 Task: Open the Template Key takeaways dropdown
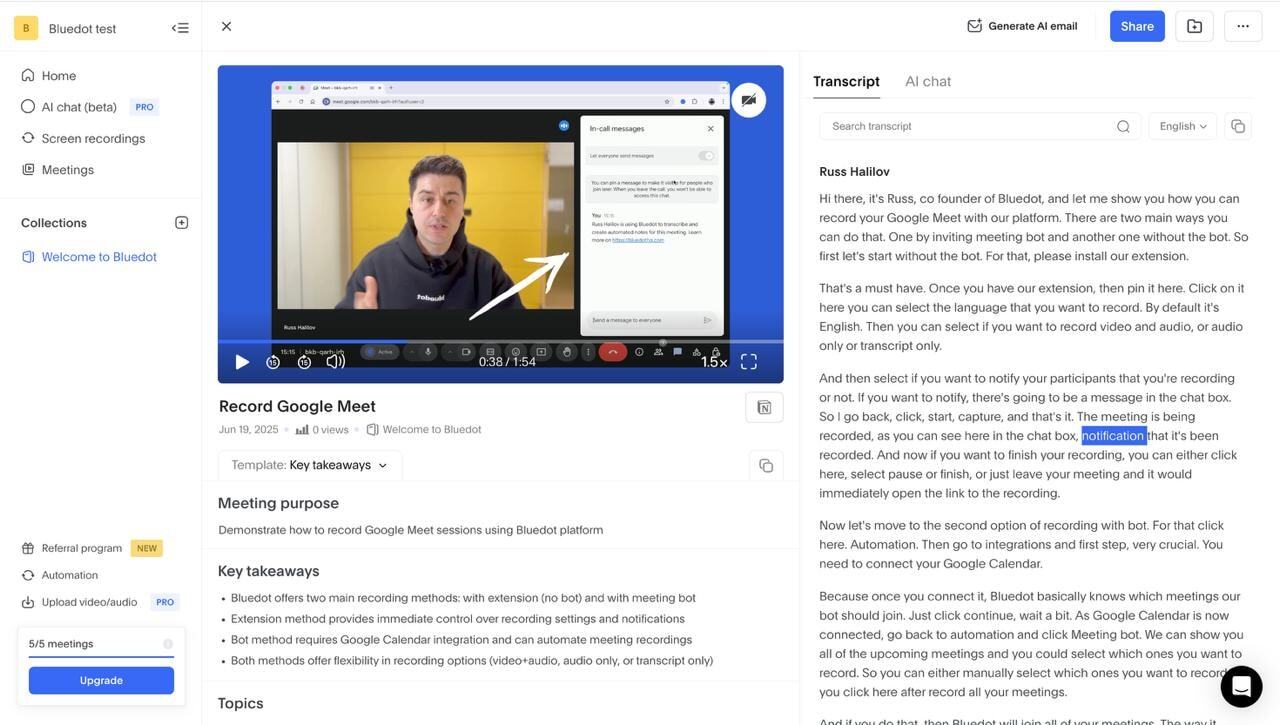310,465
